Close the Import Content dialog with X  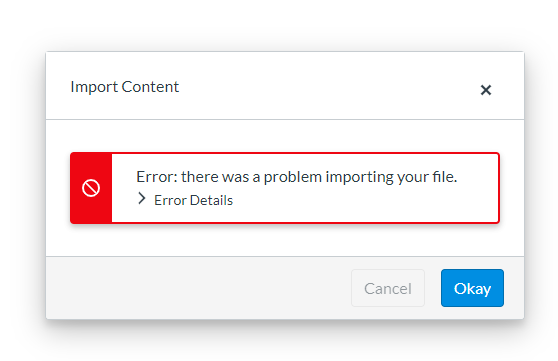[x=485, y=90]
